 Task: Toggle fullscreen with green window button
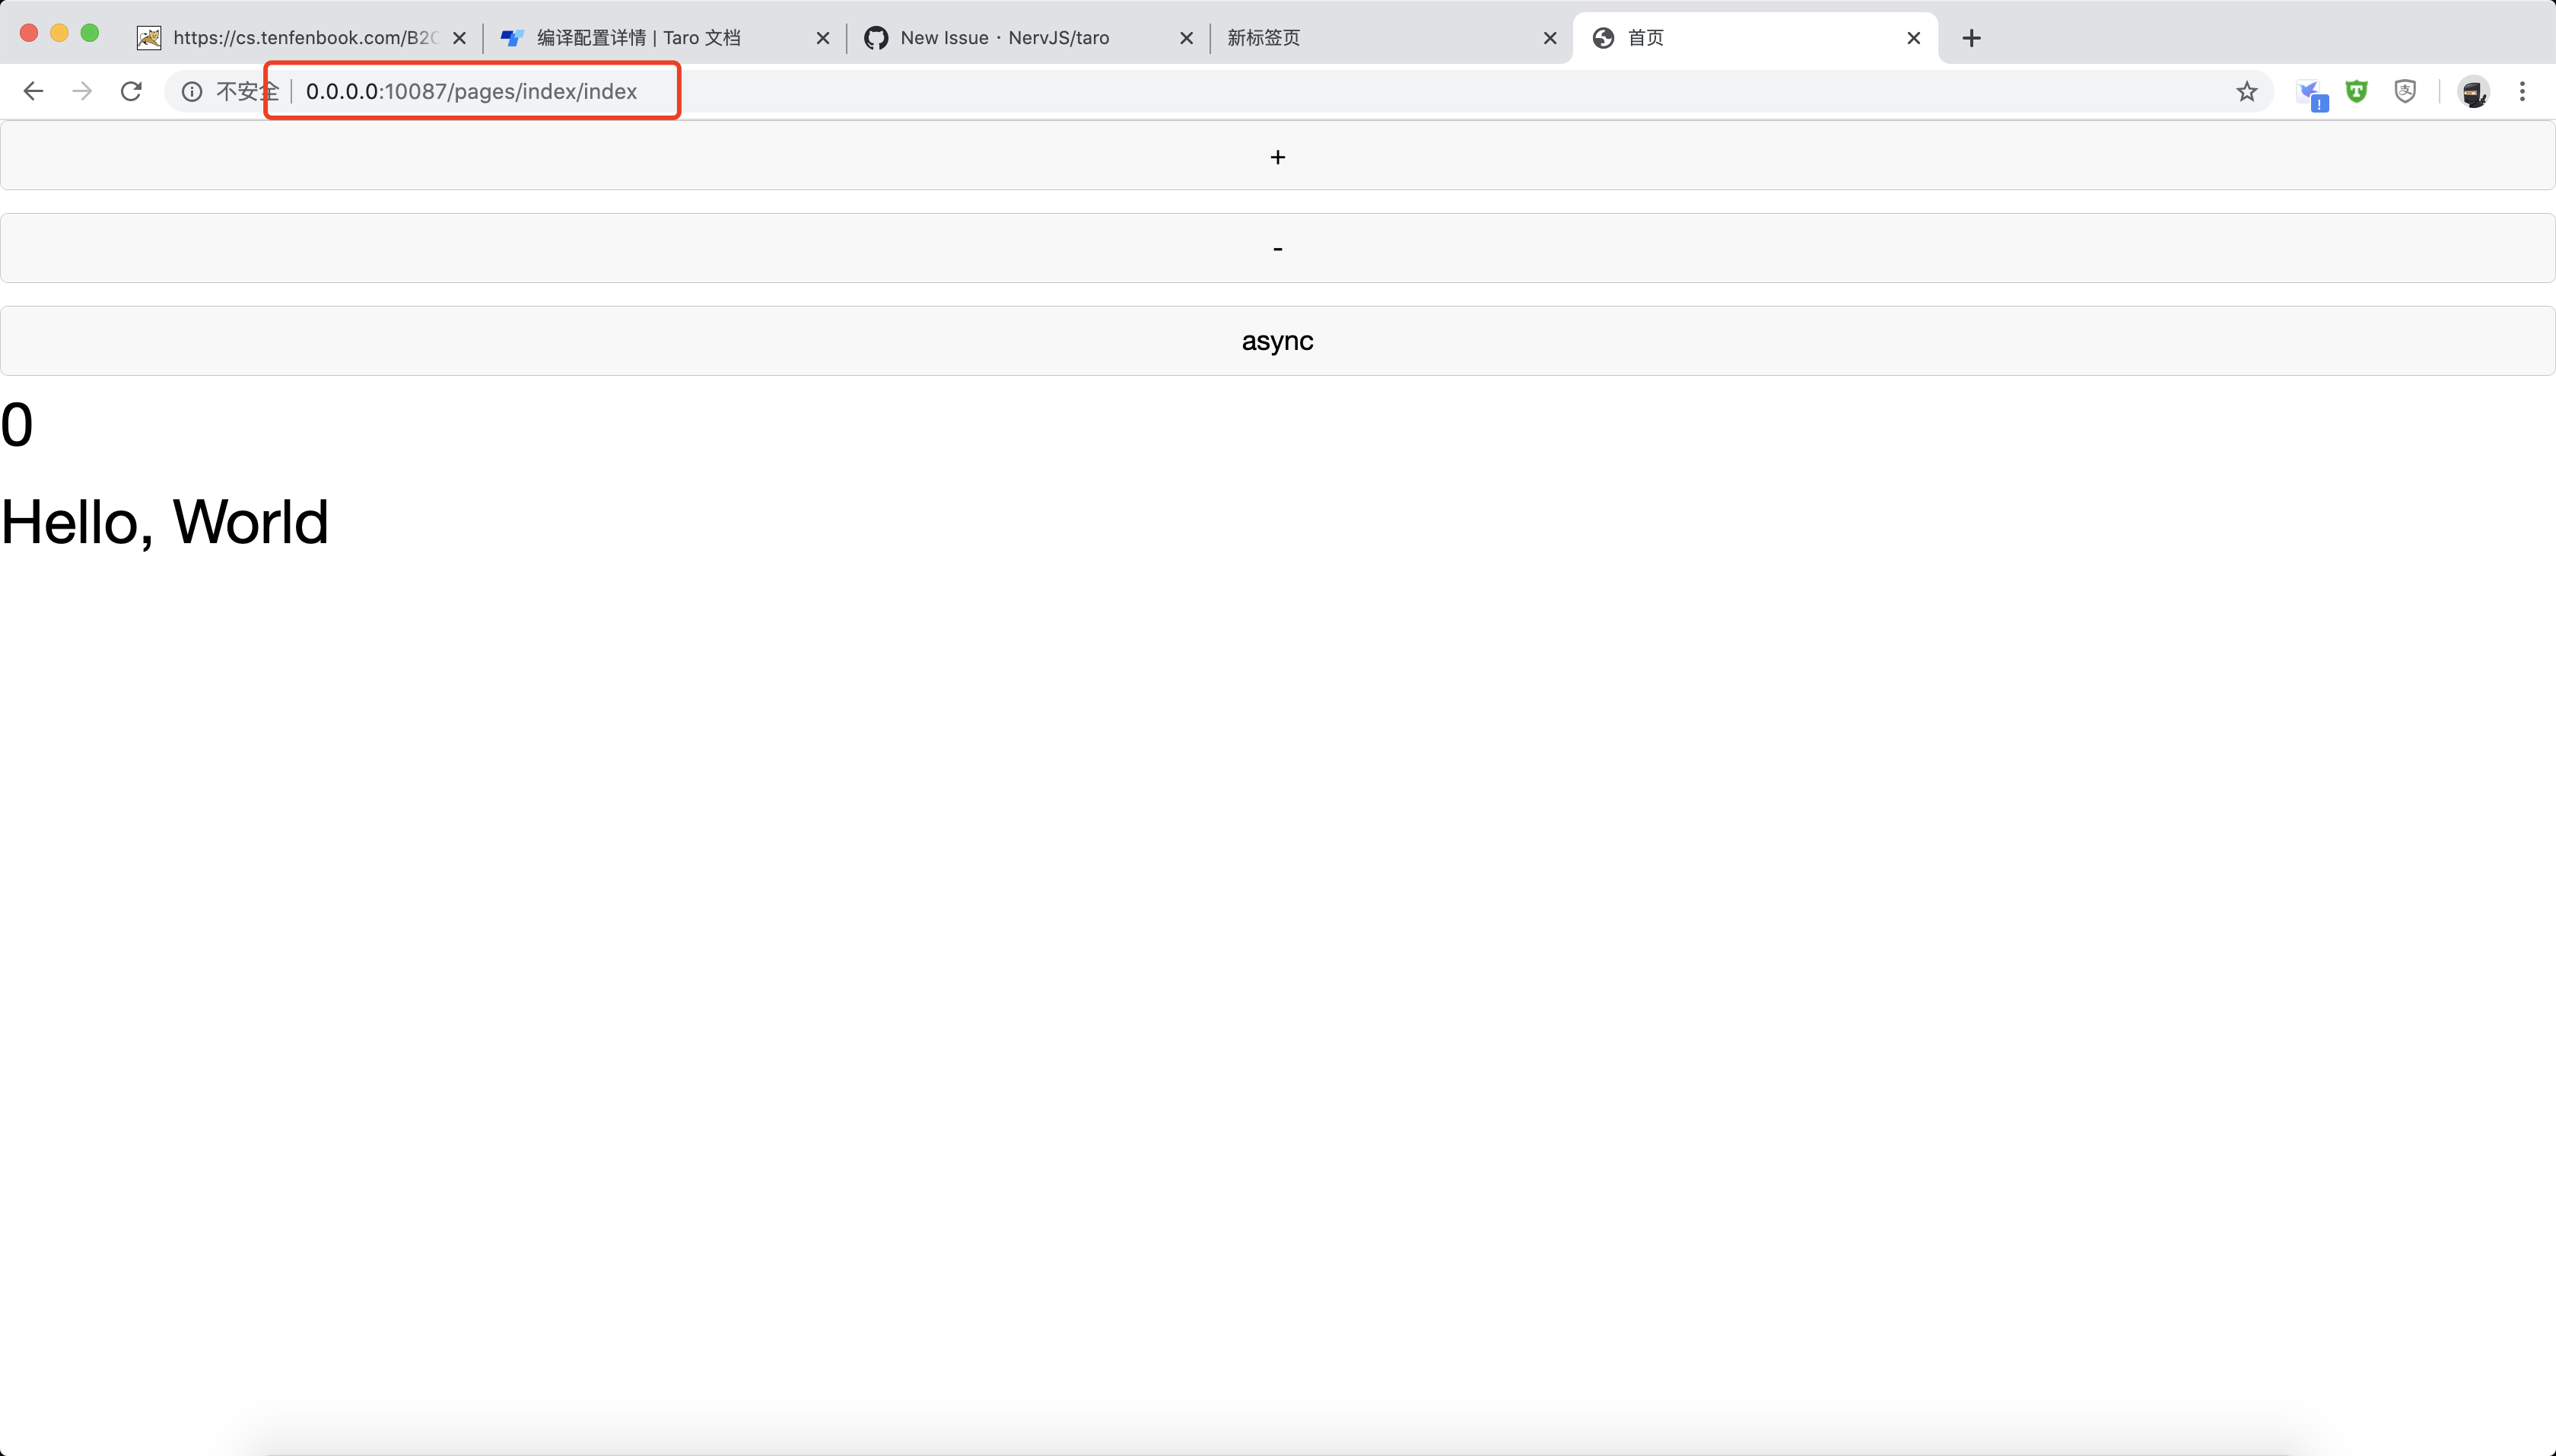coord(91,32)
